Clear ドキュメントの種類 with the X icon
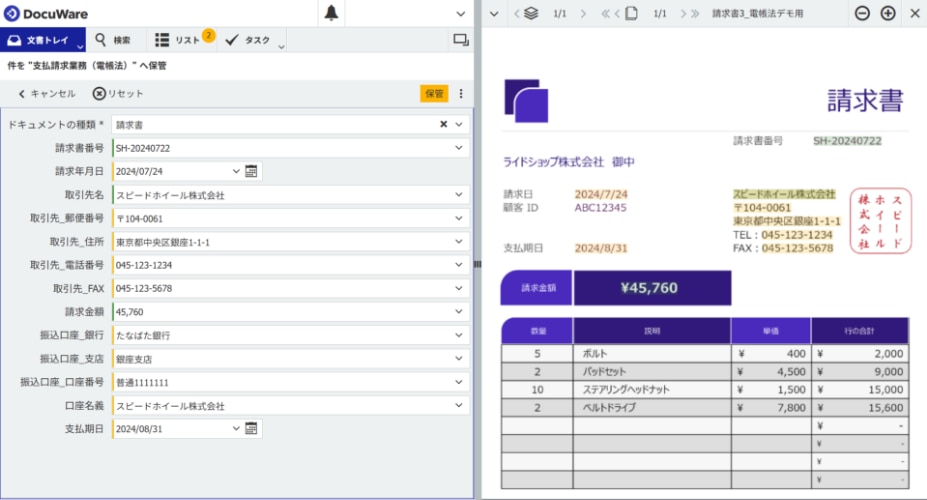927x500 pixels. [x=443, y=125]
